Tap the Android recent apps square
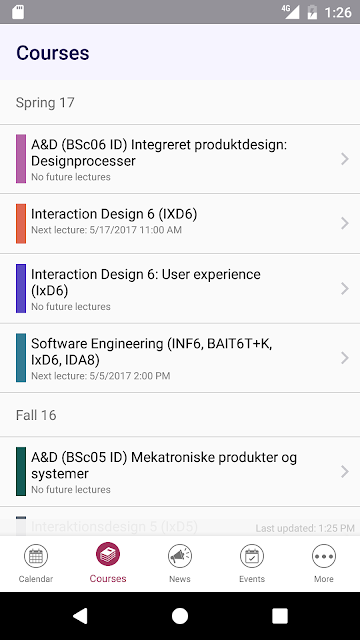The image size is (360, 640). (x=280, y=616)
